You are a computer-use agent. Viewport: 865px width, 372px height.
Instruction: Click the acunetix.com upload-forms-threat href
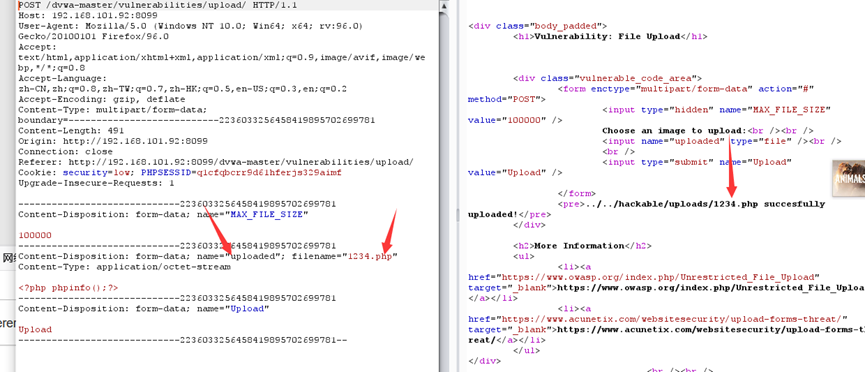point(658,320)
